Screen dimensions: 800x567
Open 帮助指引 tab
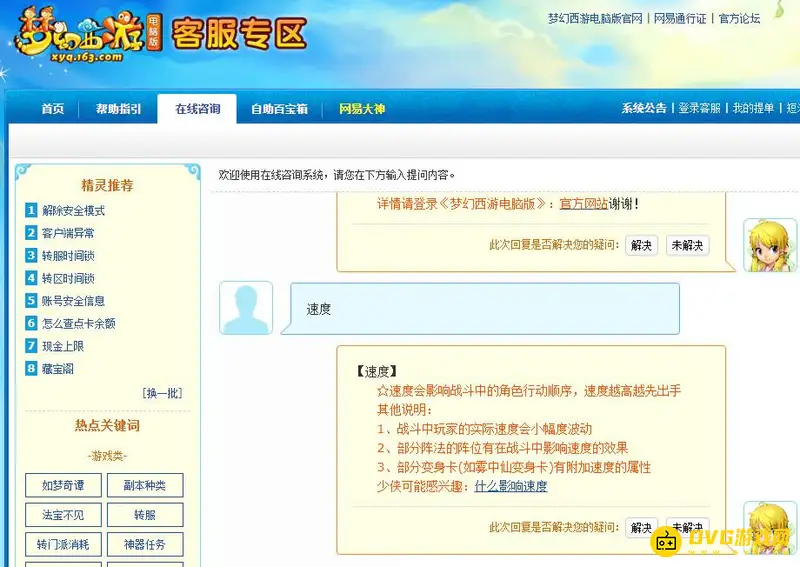[x=118, y=109]
